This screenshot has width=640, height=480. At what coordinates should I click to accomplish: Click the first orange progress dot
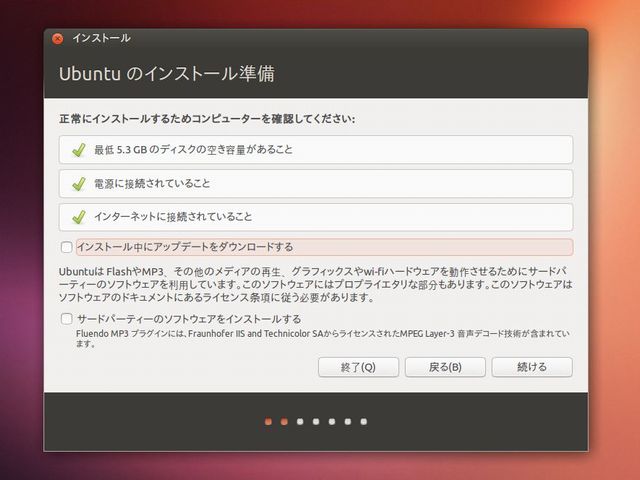pyautogui.click(x=268, y=422)
